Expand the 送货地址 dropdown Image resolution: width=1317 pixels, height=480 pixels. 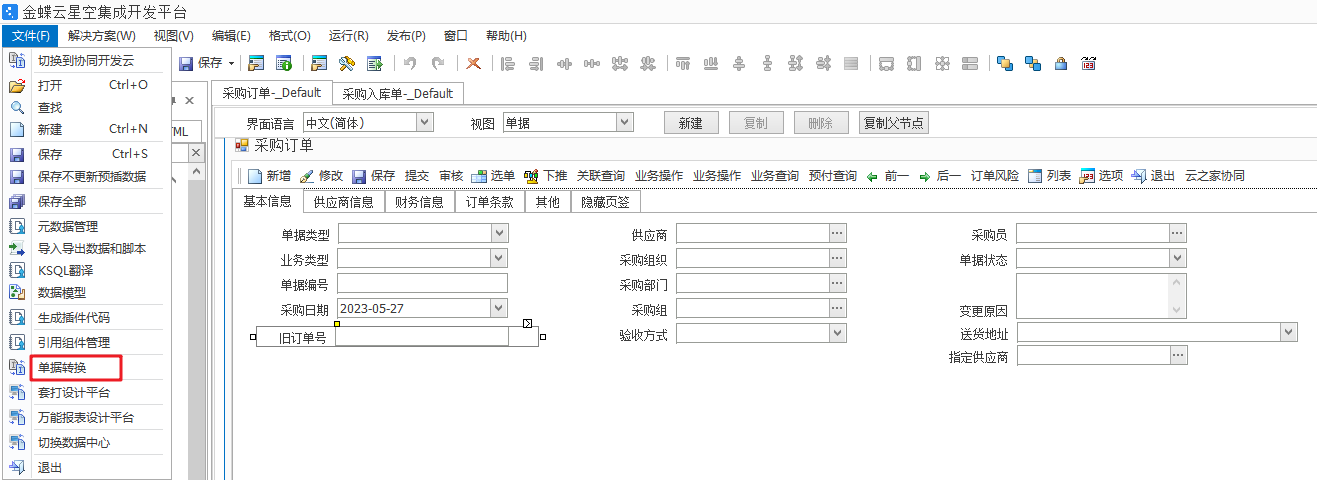click(1289, 331)
